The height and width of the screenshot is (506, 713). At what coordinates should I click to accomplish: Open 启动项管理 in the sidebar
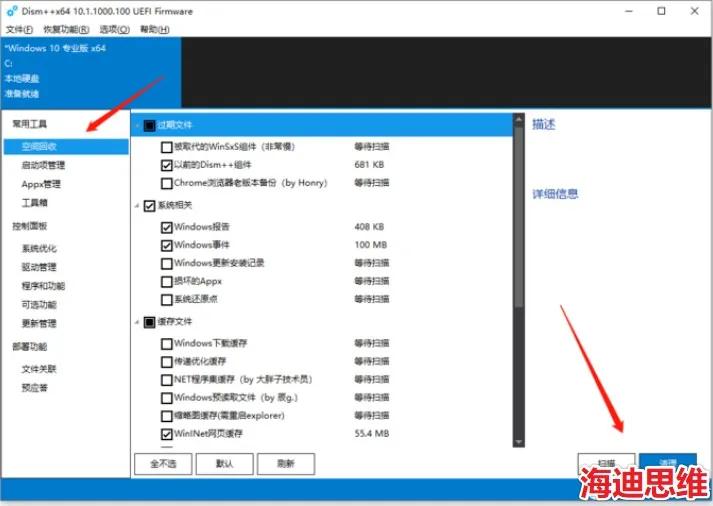[43, 165]
